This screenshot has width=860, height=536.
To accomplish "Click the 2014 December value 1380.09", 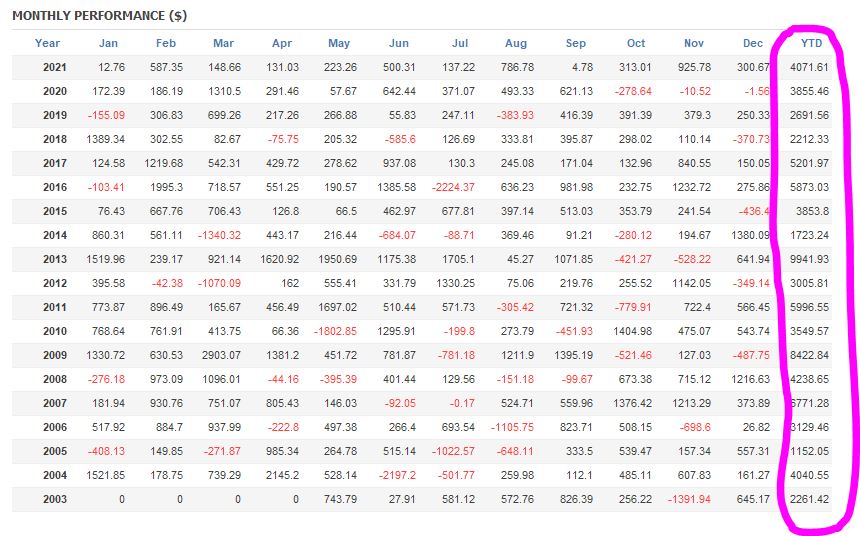I will 746,235.
